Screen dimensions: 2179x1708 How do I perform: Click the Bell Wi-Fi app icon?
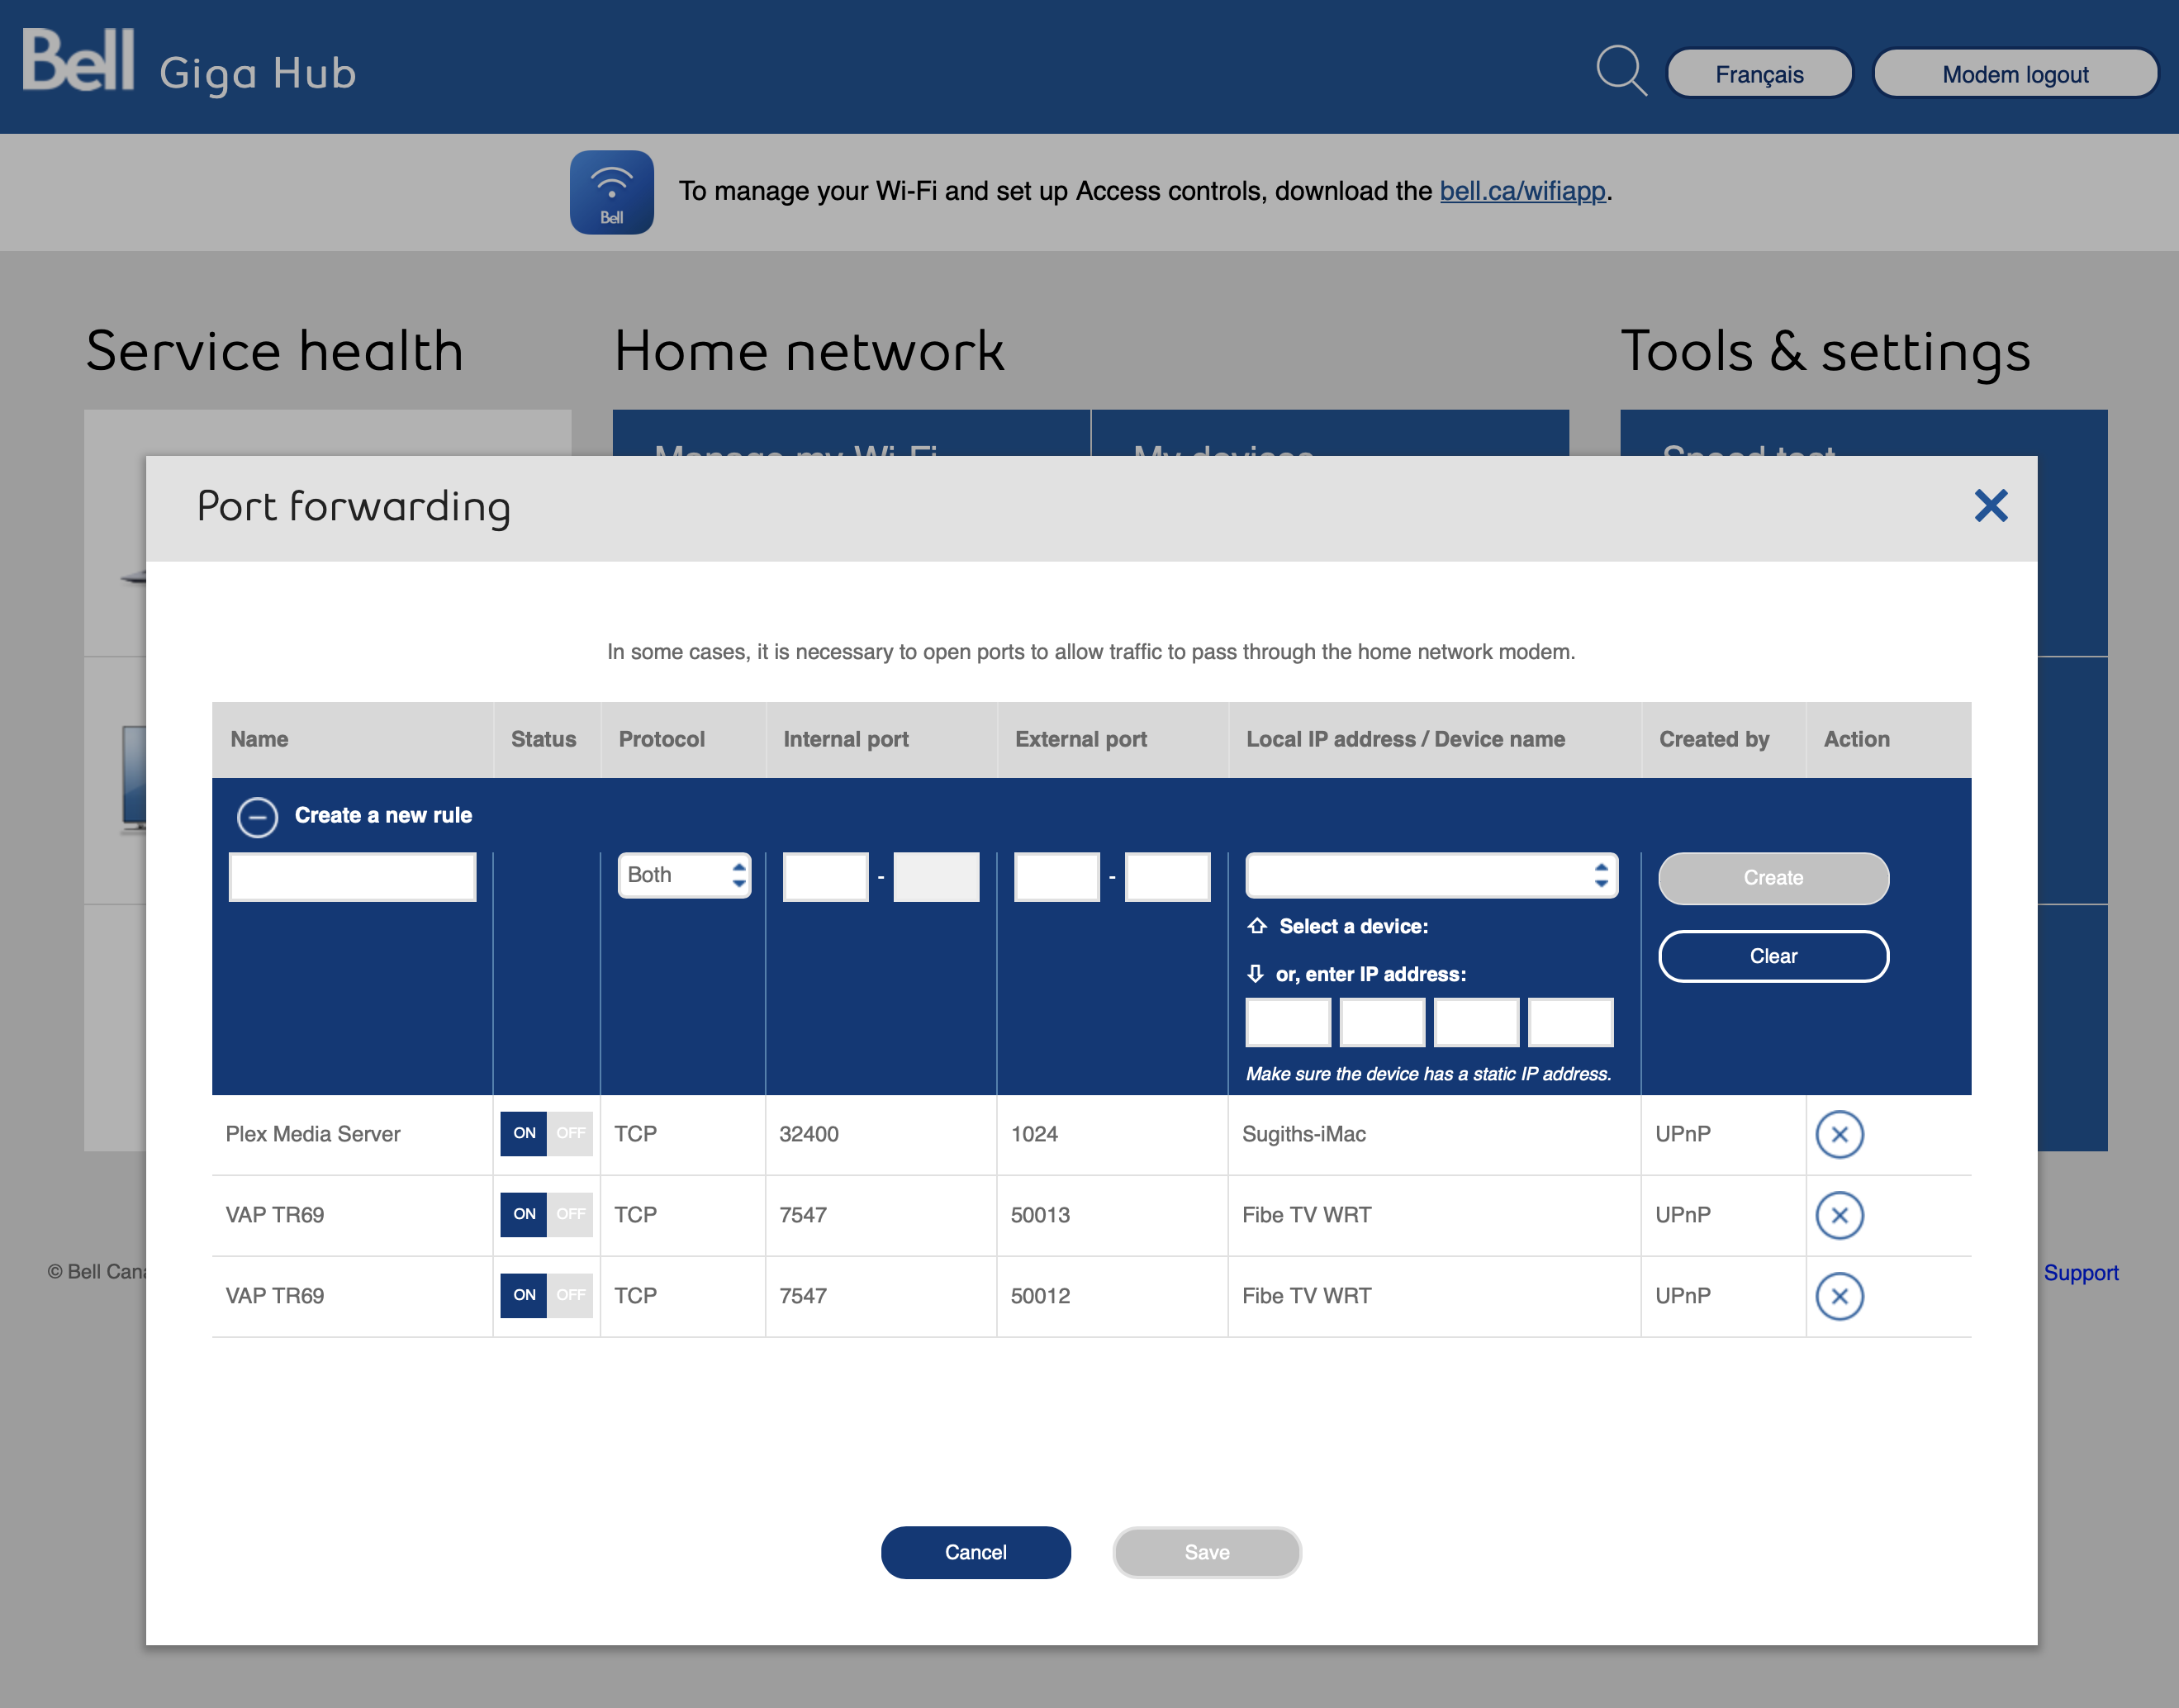pyautogui.click(x=611, y=192)
